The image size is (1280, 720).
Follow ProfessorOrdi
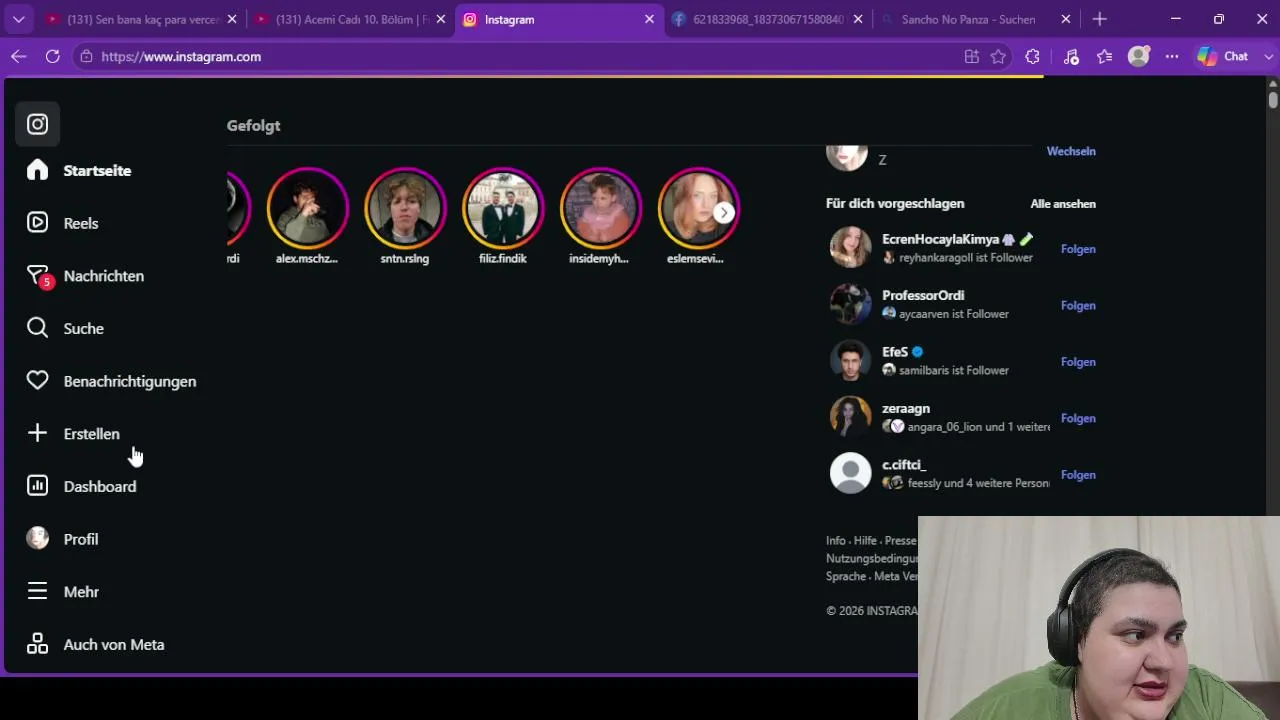click(x=1078, y=306)
